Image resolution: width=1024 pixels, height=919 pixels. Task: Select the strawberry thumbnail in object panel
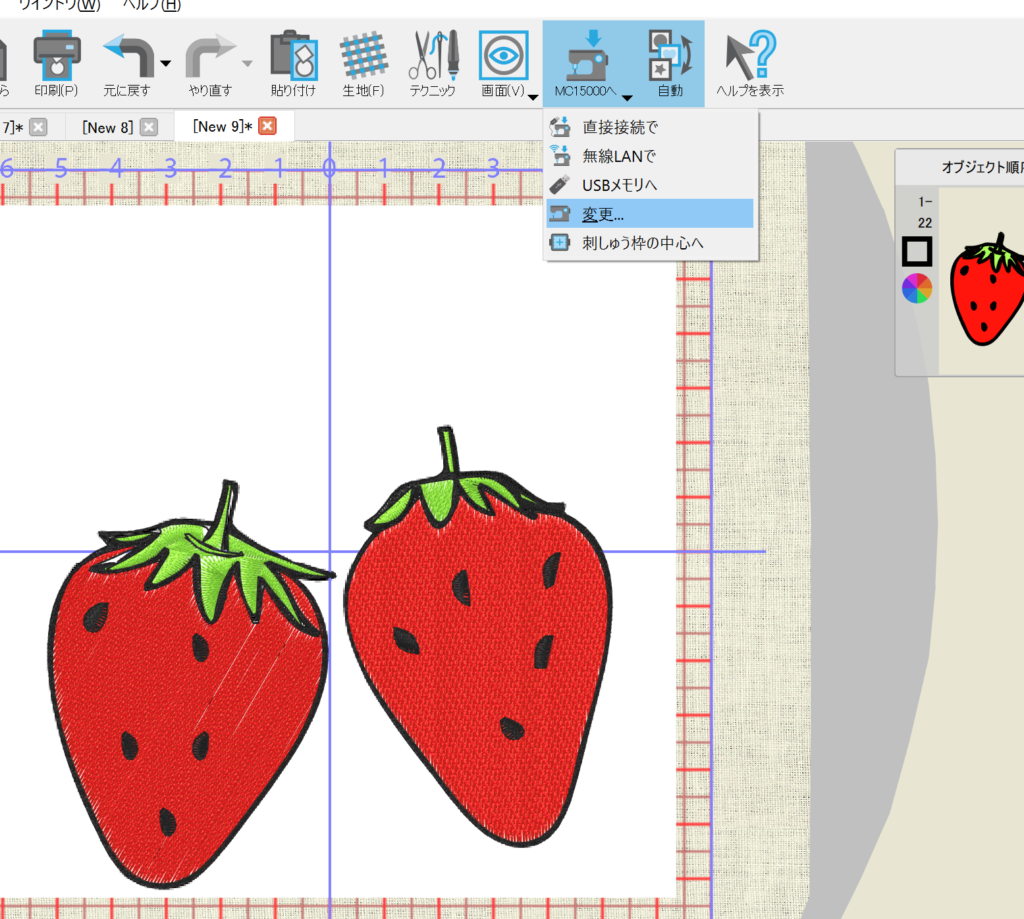click(x=988, y=292)
